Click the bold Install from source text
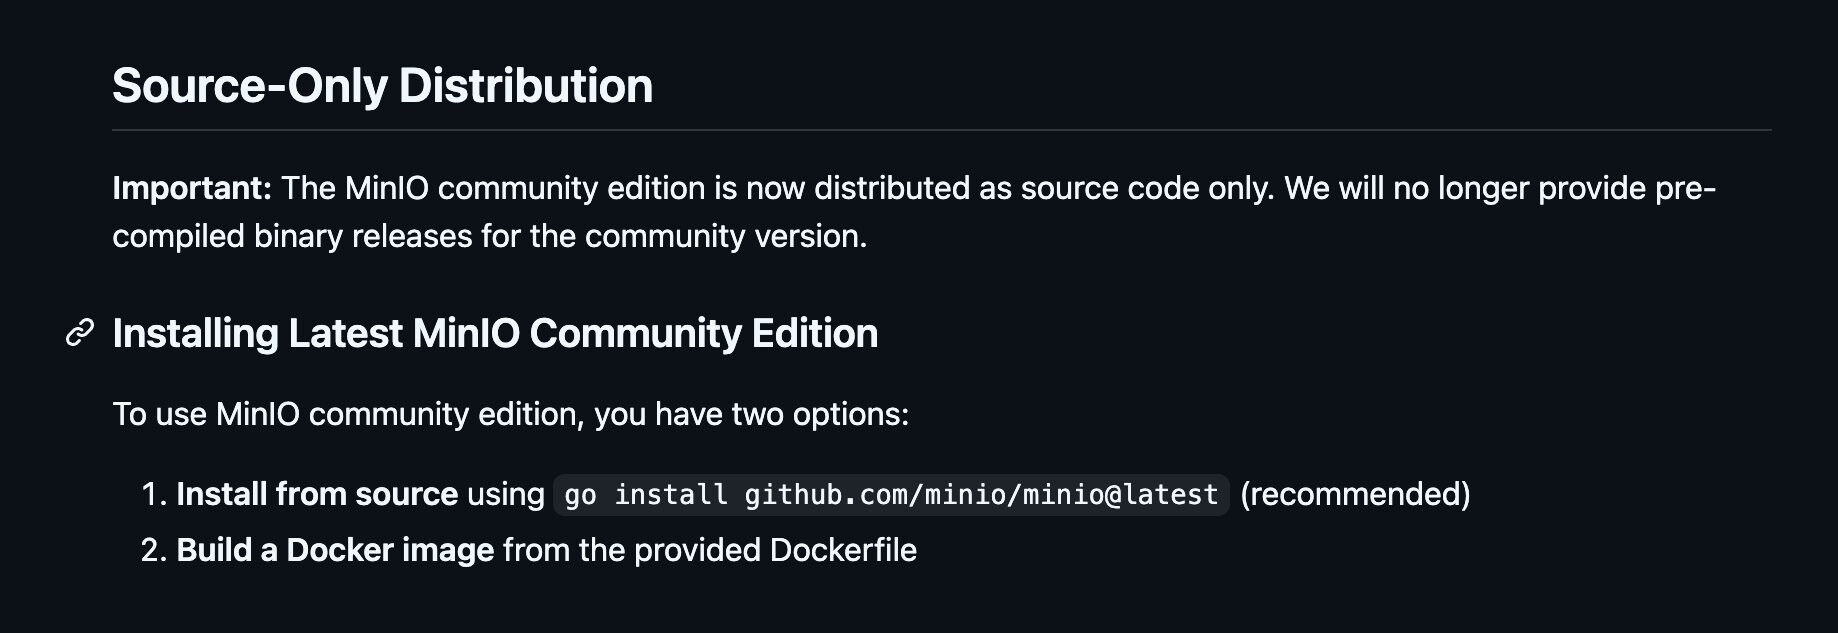Image resolution: width=1838 pixels, height=633 pixels. coord(317,494)
